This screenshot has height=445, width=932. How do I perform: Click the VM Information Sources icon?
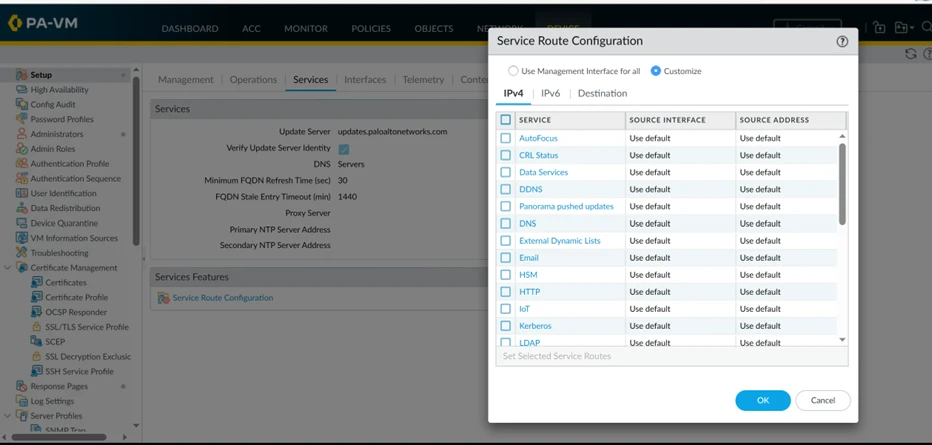(21, 238)
